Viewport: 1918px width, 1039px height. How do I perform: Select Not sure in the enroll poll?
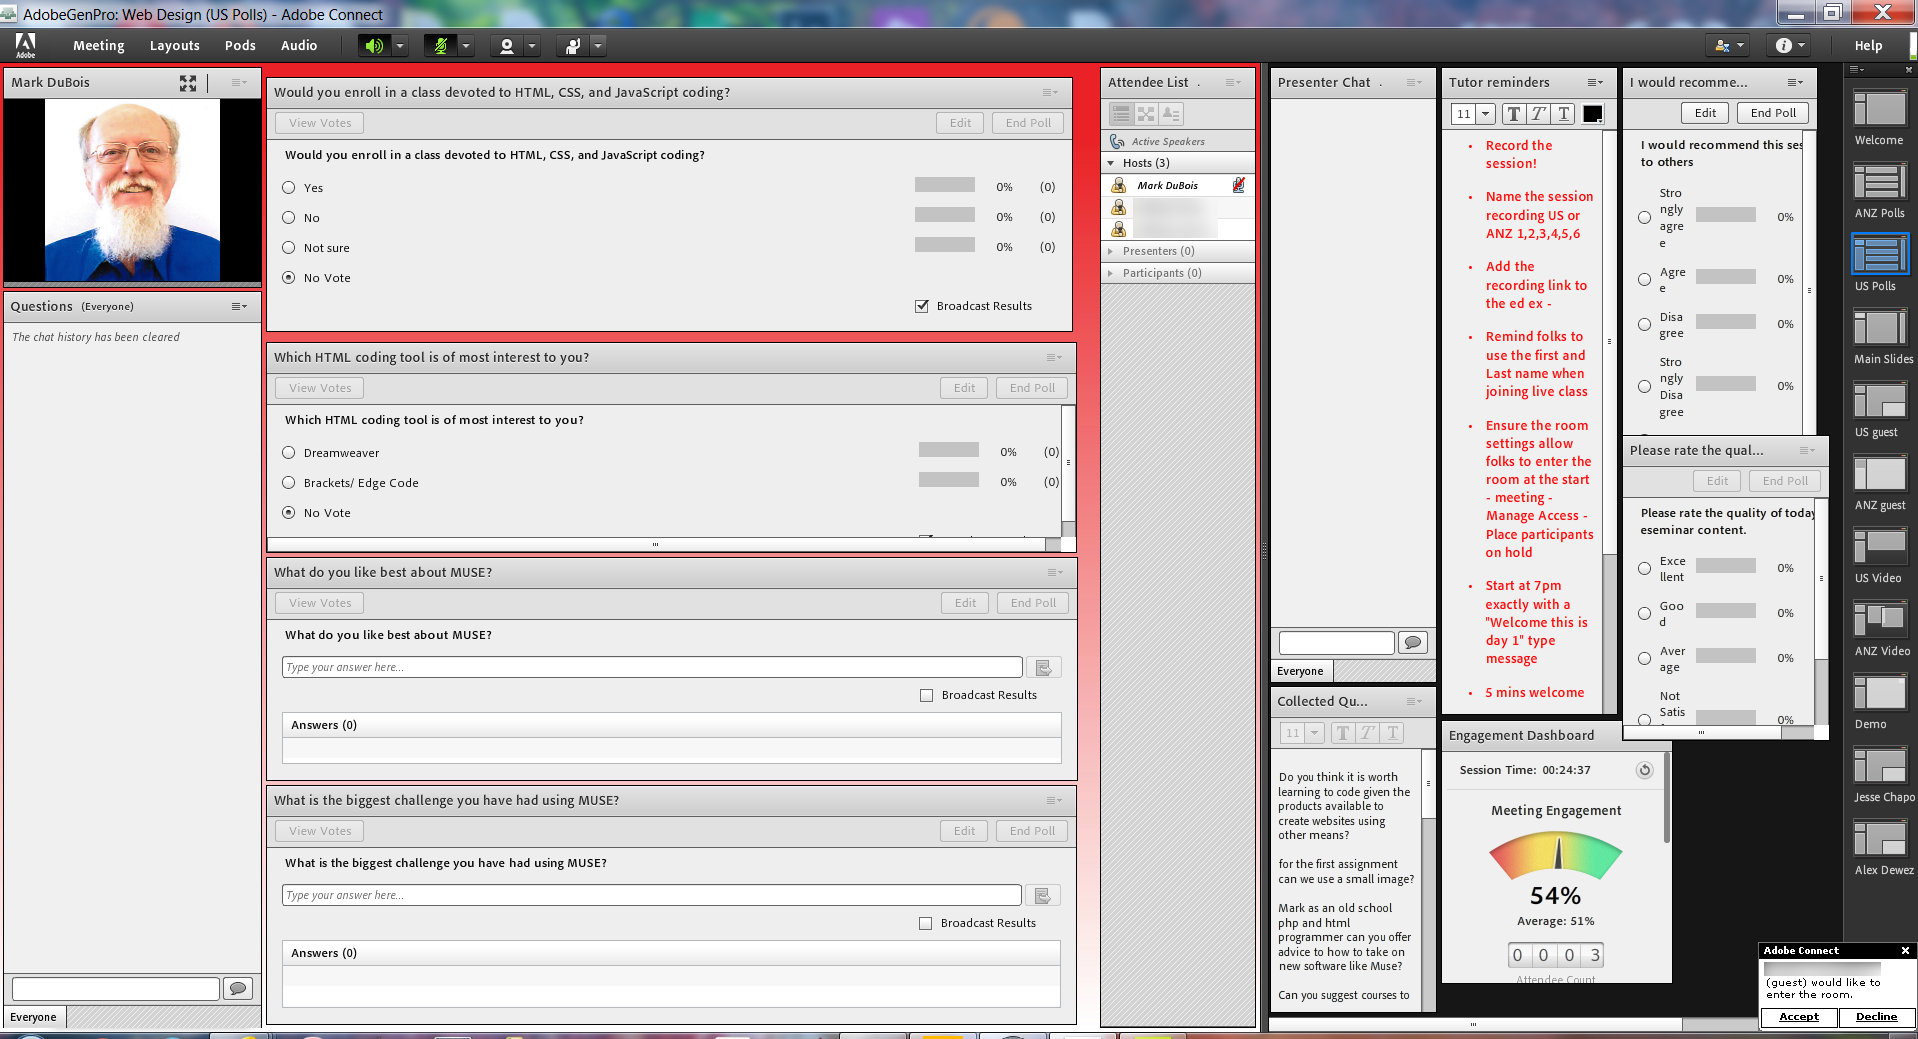pyautogui.click(x=289, y=248)
